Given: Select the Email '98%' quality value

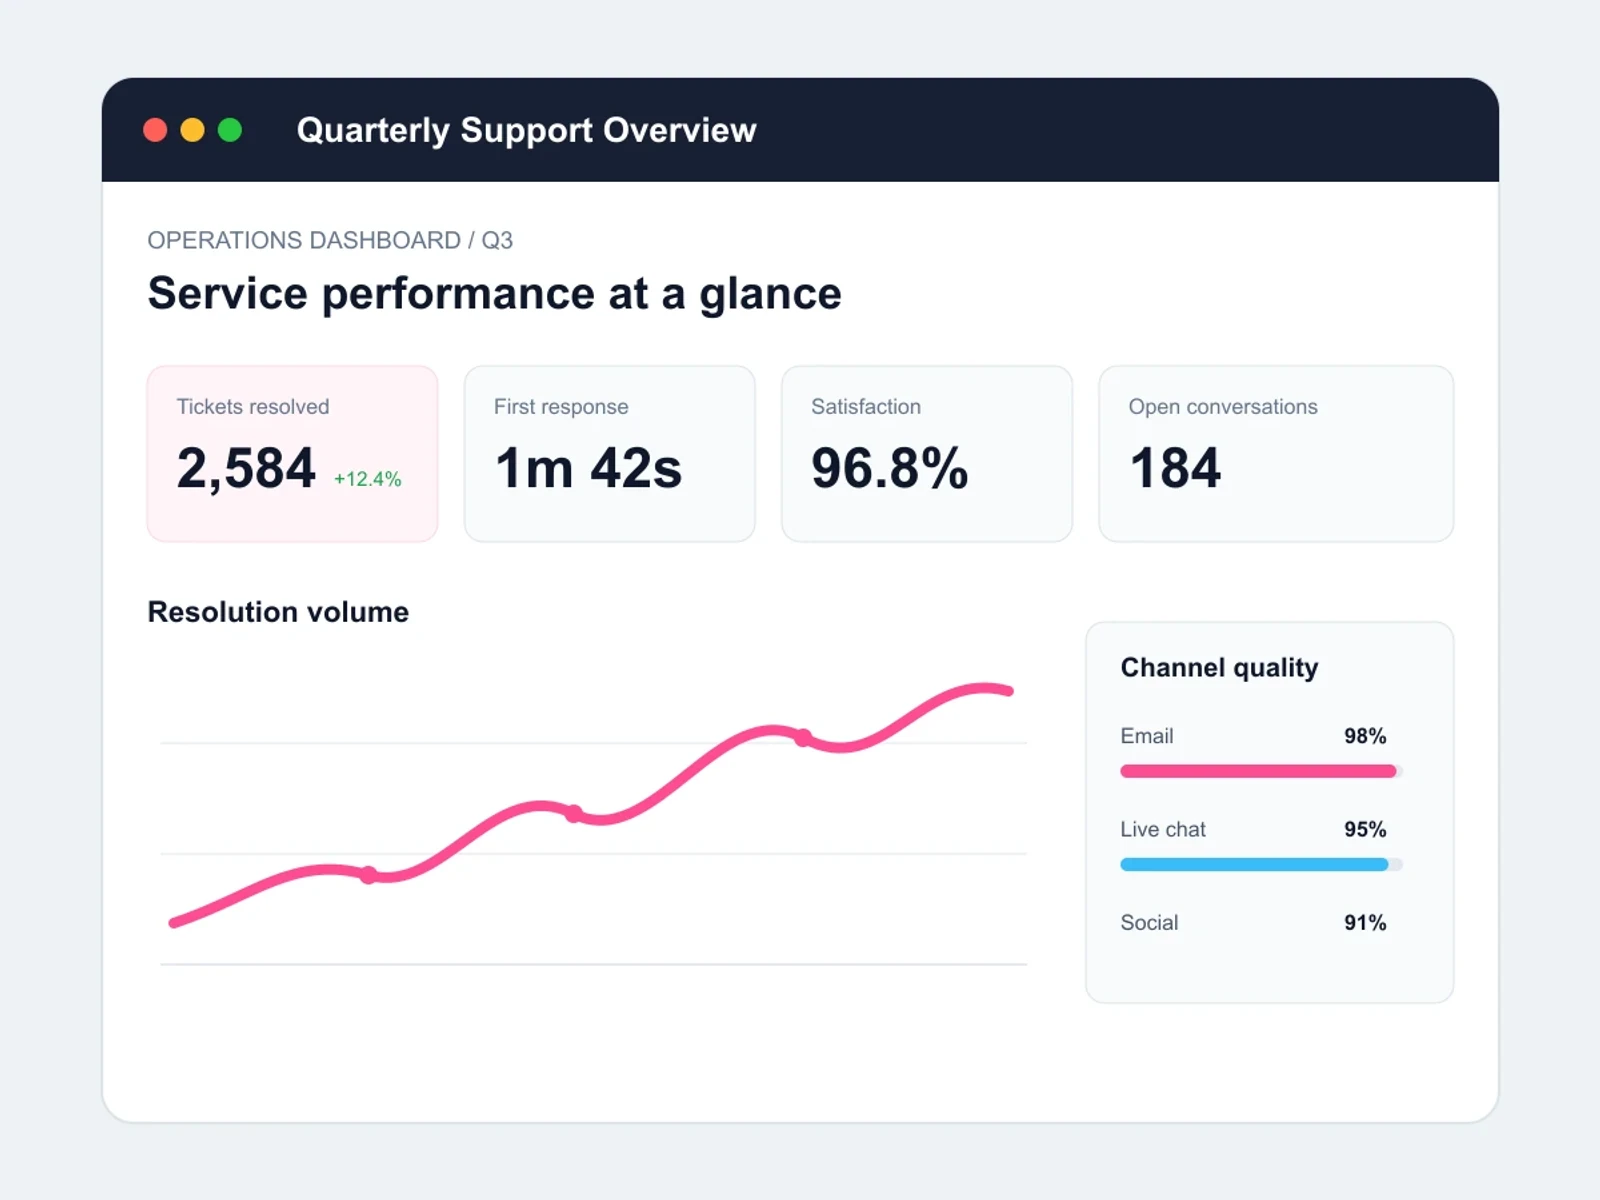Looking at the screenshot, I should (x=1365, y=736).
